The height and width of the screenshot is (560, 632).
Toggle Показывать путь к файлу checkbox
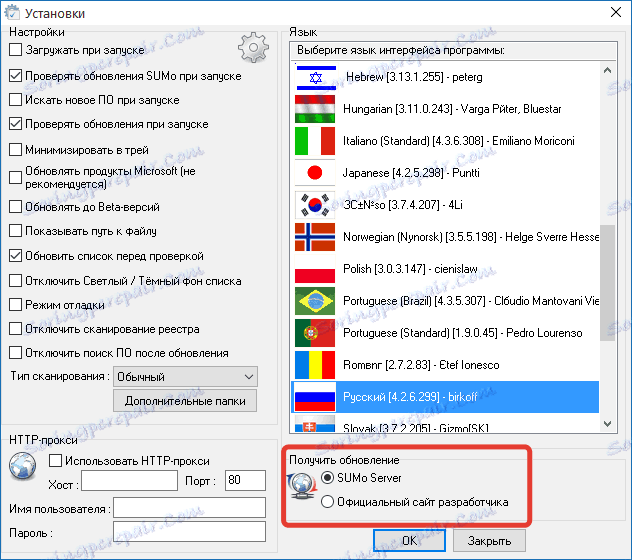(15, 231)
